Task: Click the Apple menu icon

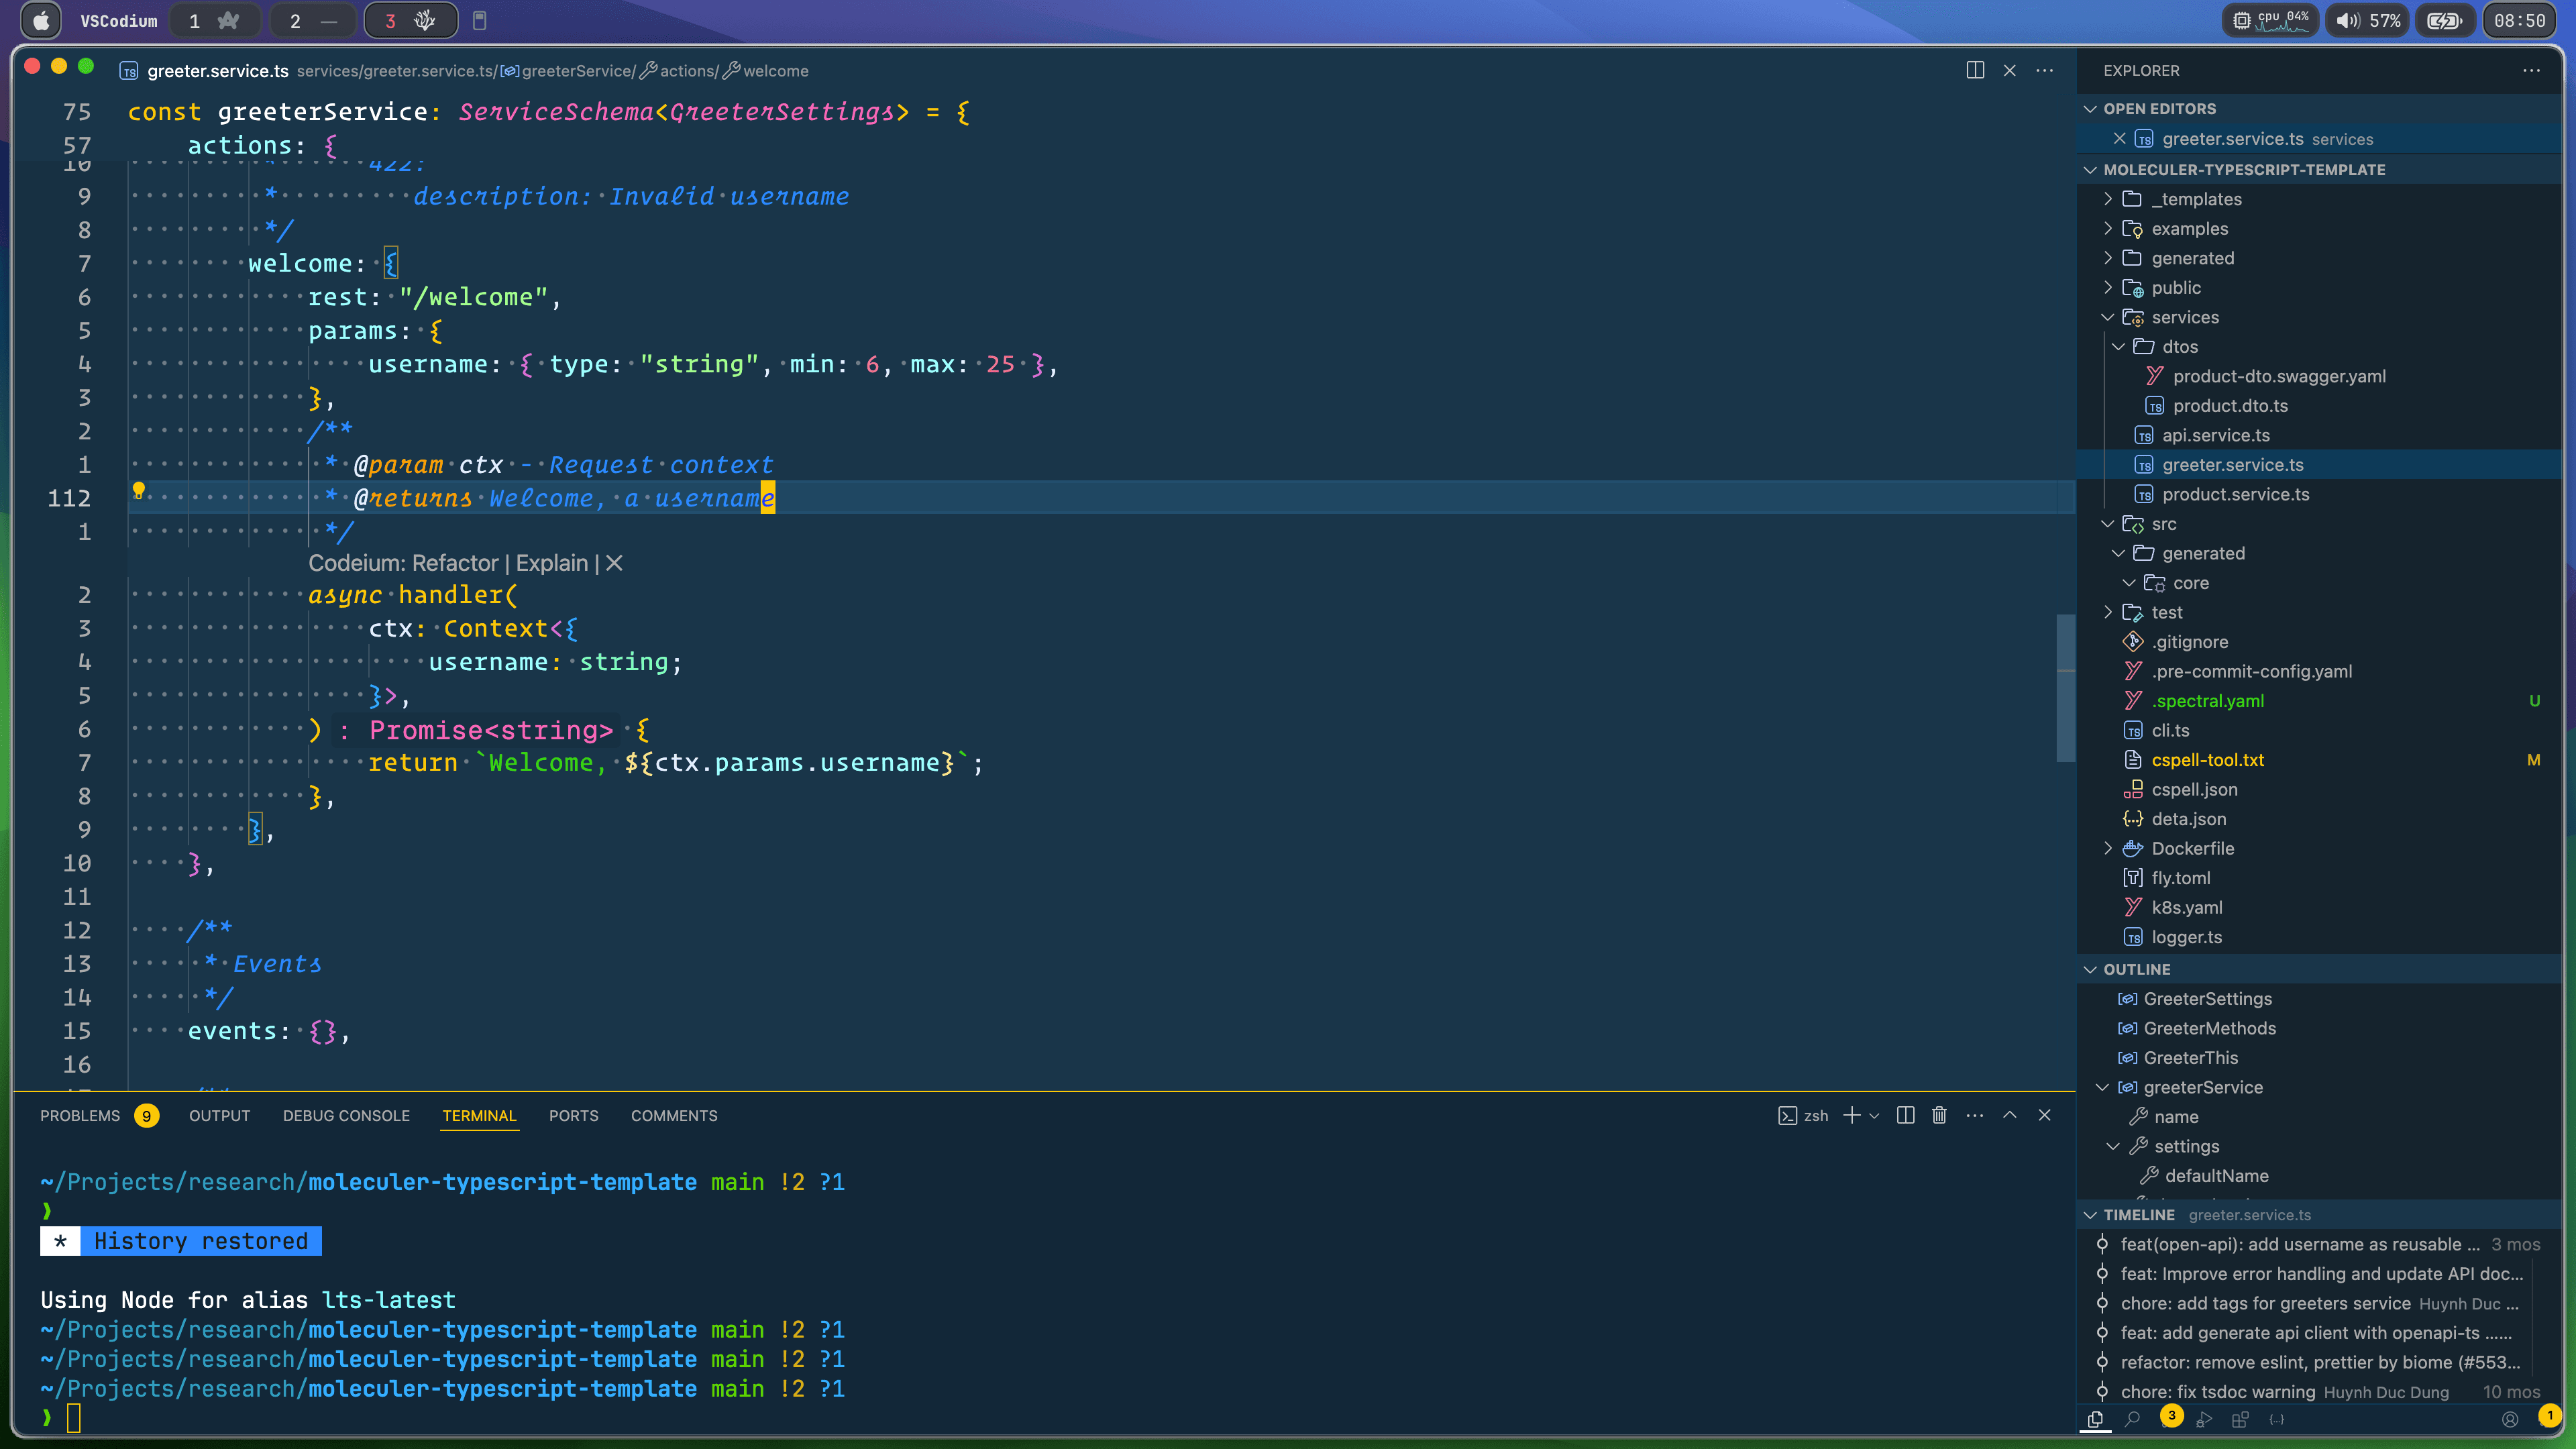Action: 41,21
